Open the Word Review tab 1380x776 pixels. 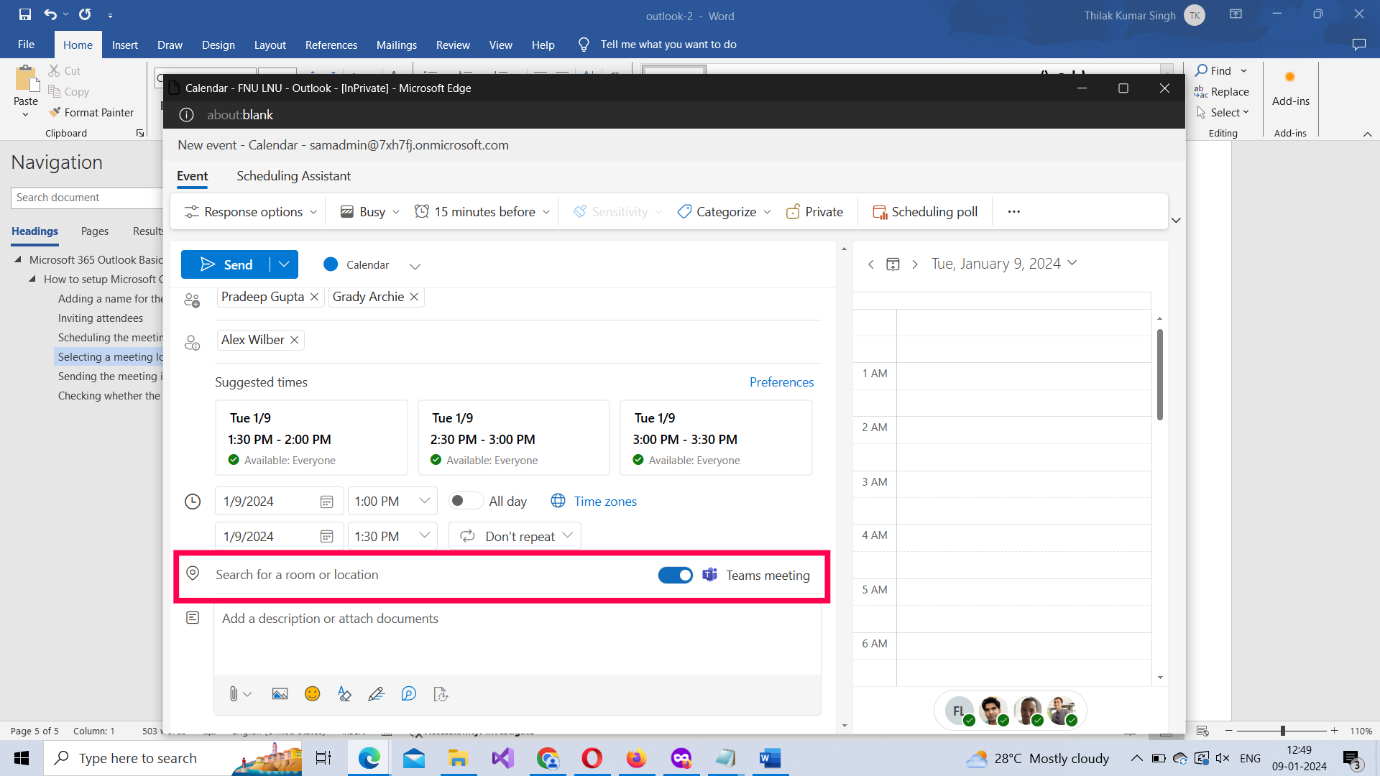[x=453, y=45]
